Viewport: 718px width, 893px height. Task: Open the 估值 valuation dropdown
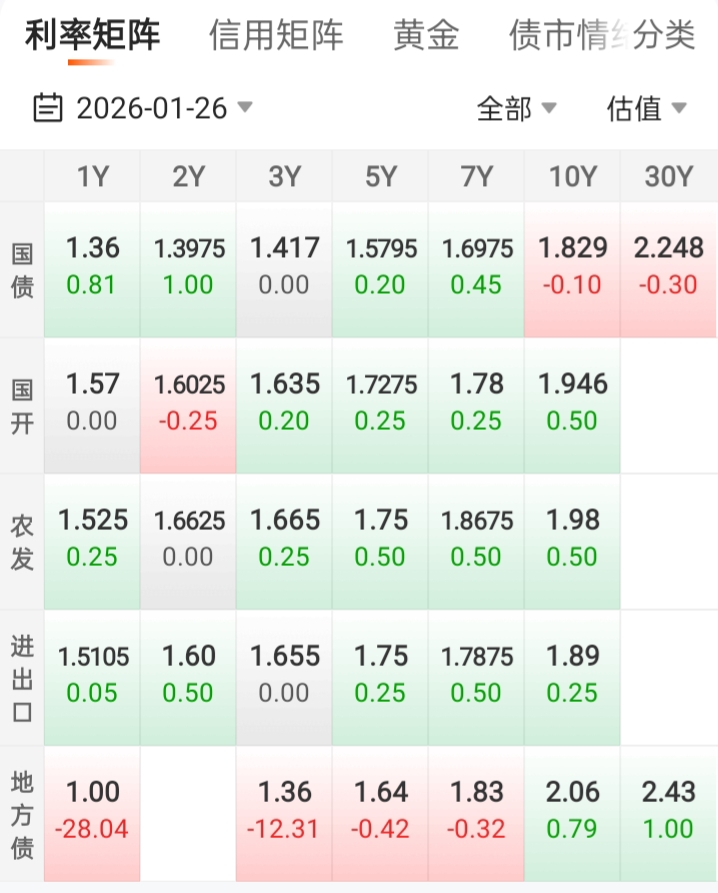pos(646,108)
